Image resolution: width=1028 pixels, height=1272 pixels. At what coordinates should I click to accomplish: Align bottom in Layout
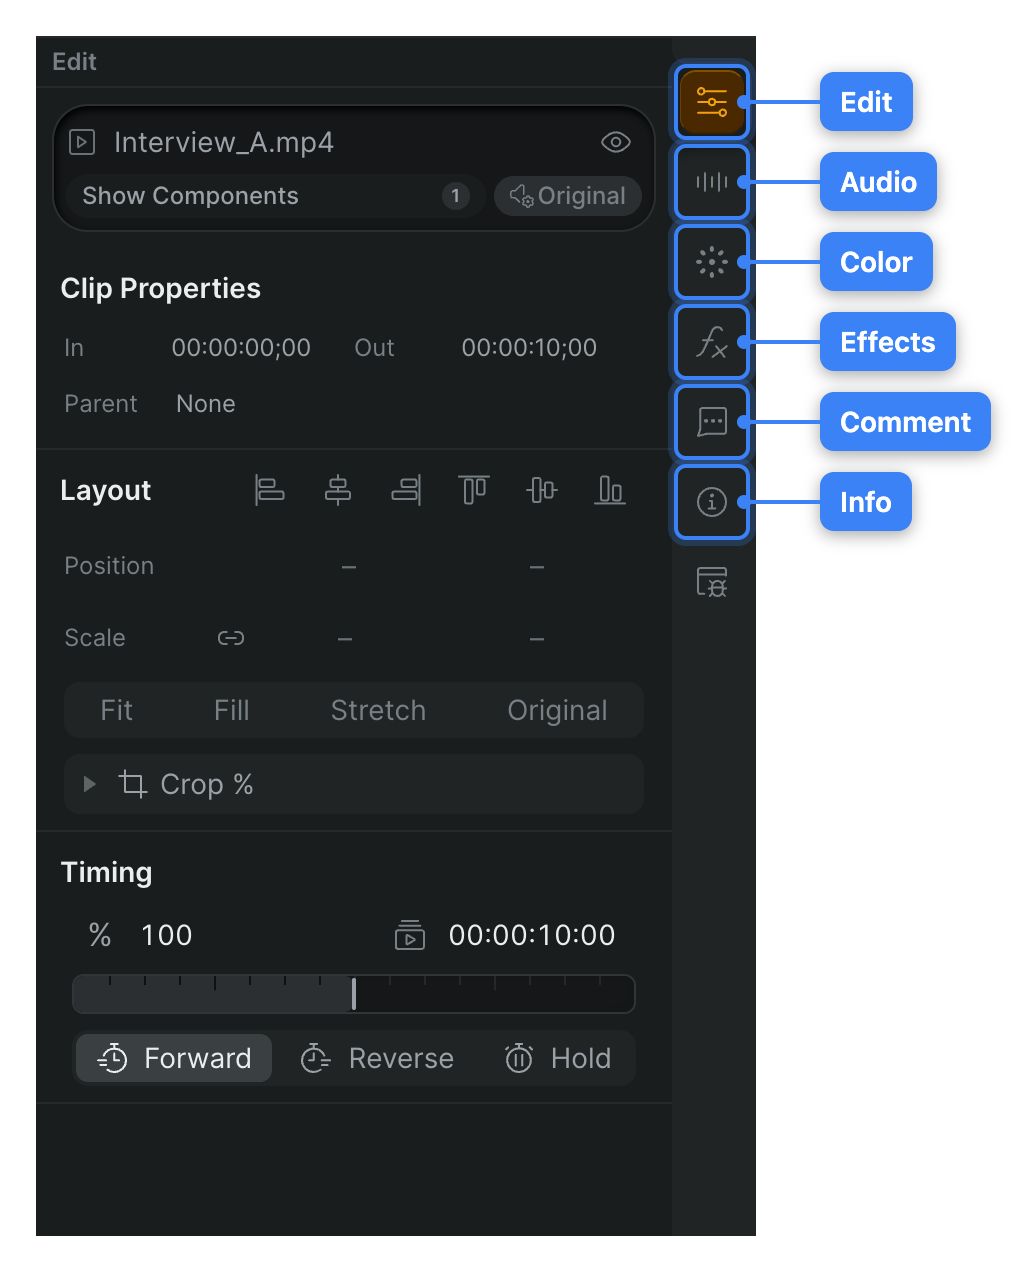click(610, 490)
